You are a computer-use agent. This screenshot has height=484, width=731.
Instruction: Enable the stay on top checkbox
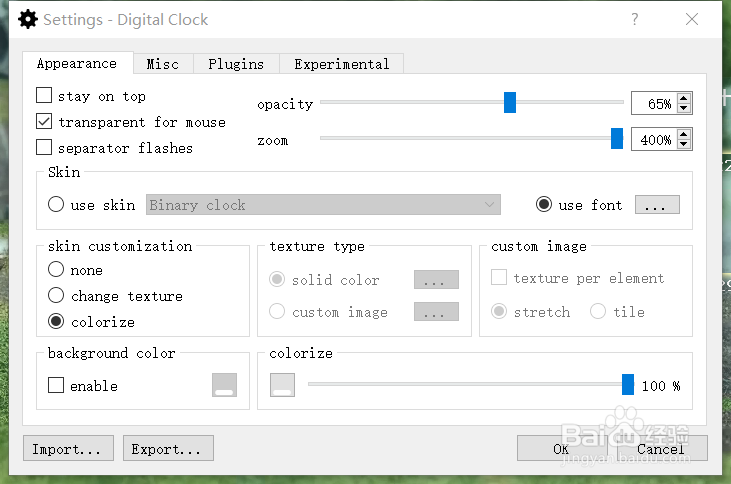[44, 96]
